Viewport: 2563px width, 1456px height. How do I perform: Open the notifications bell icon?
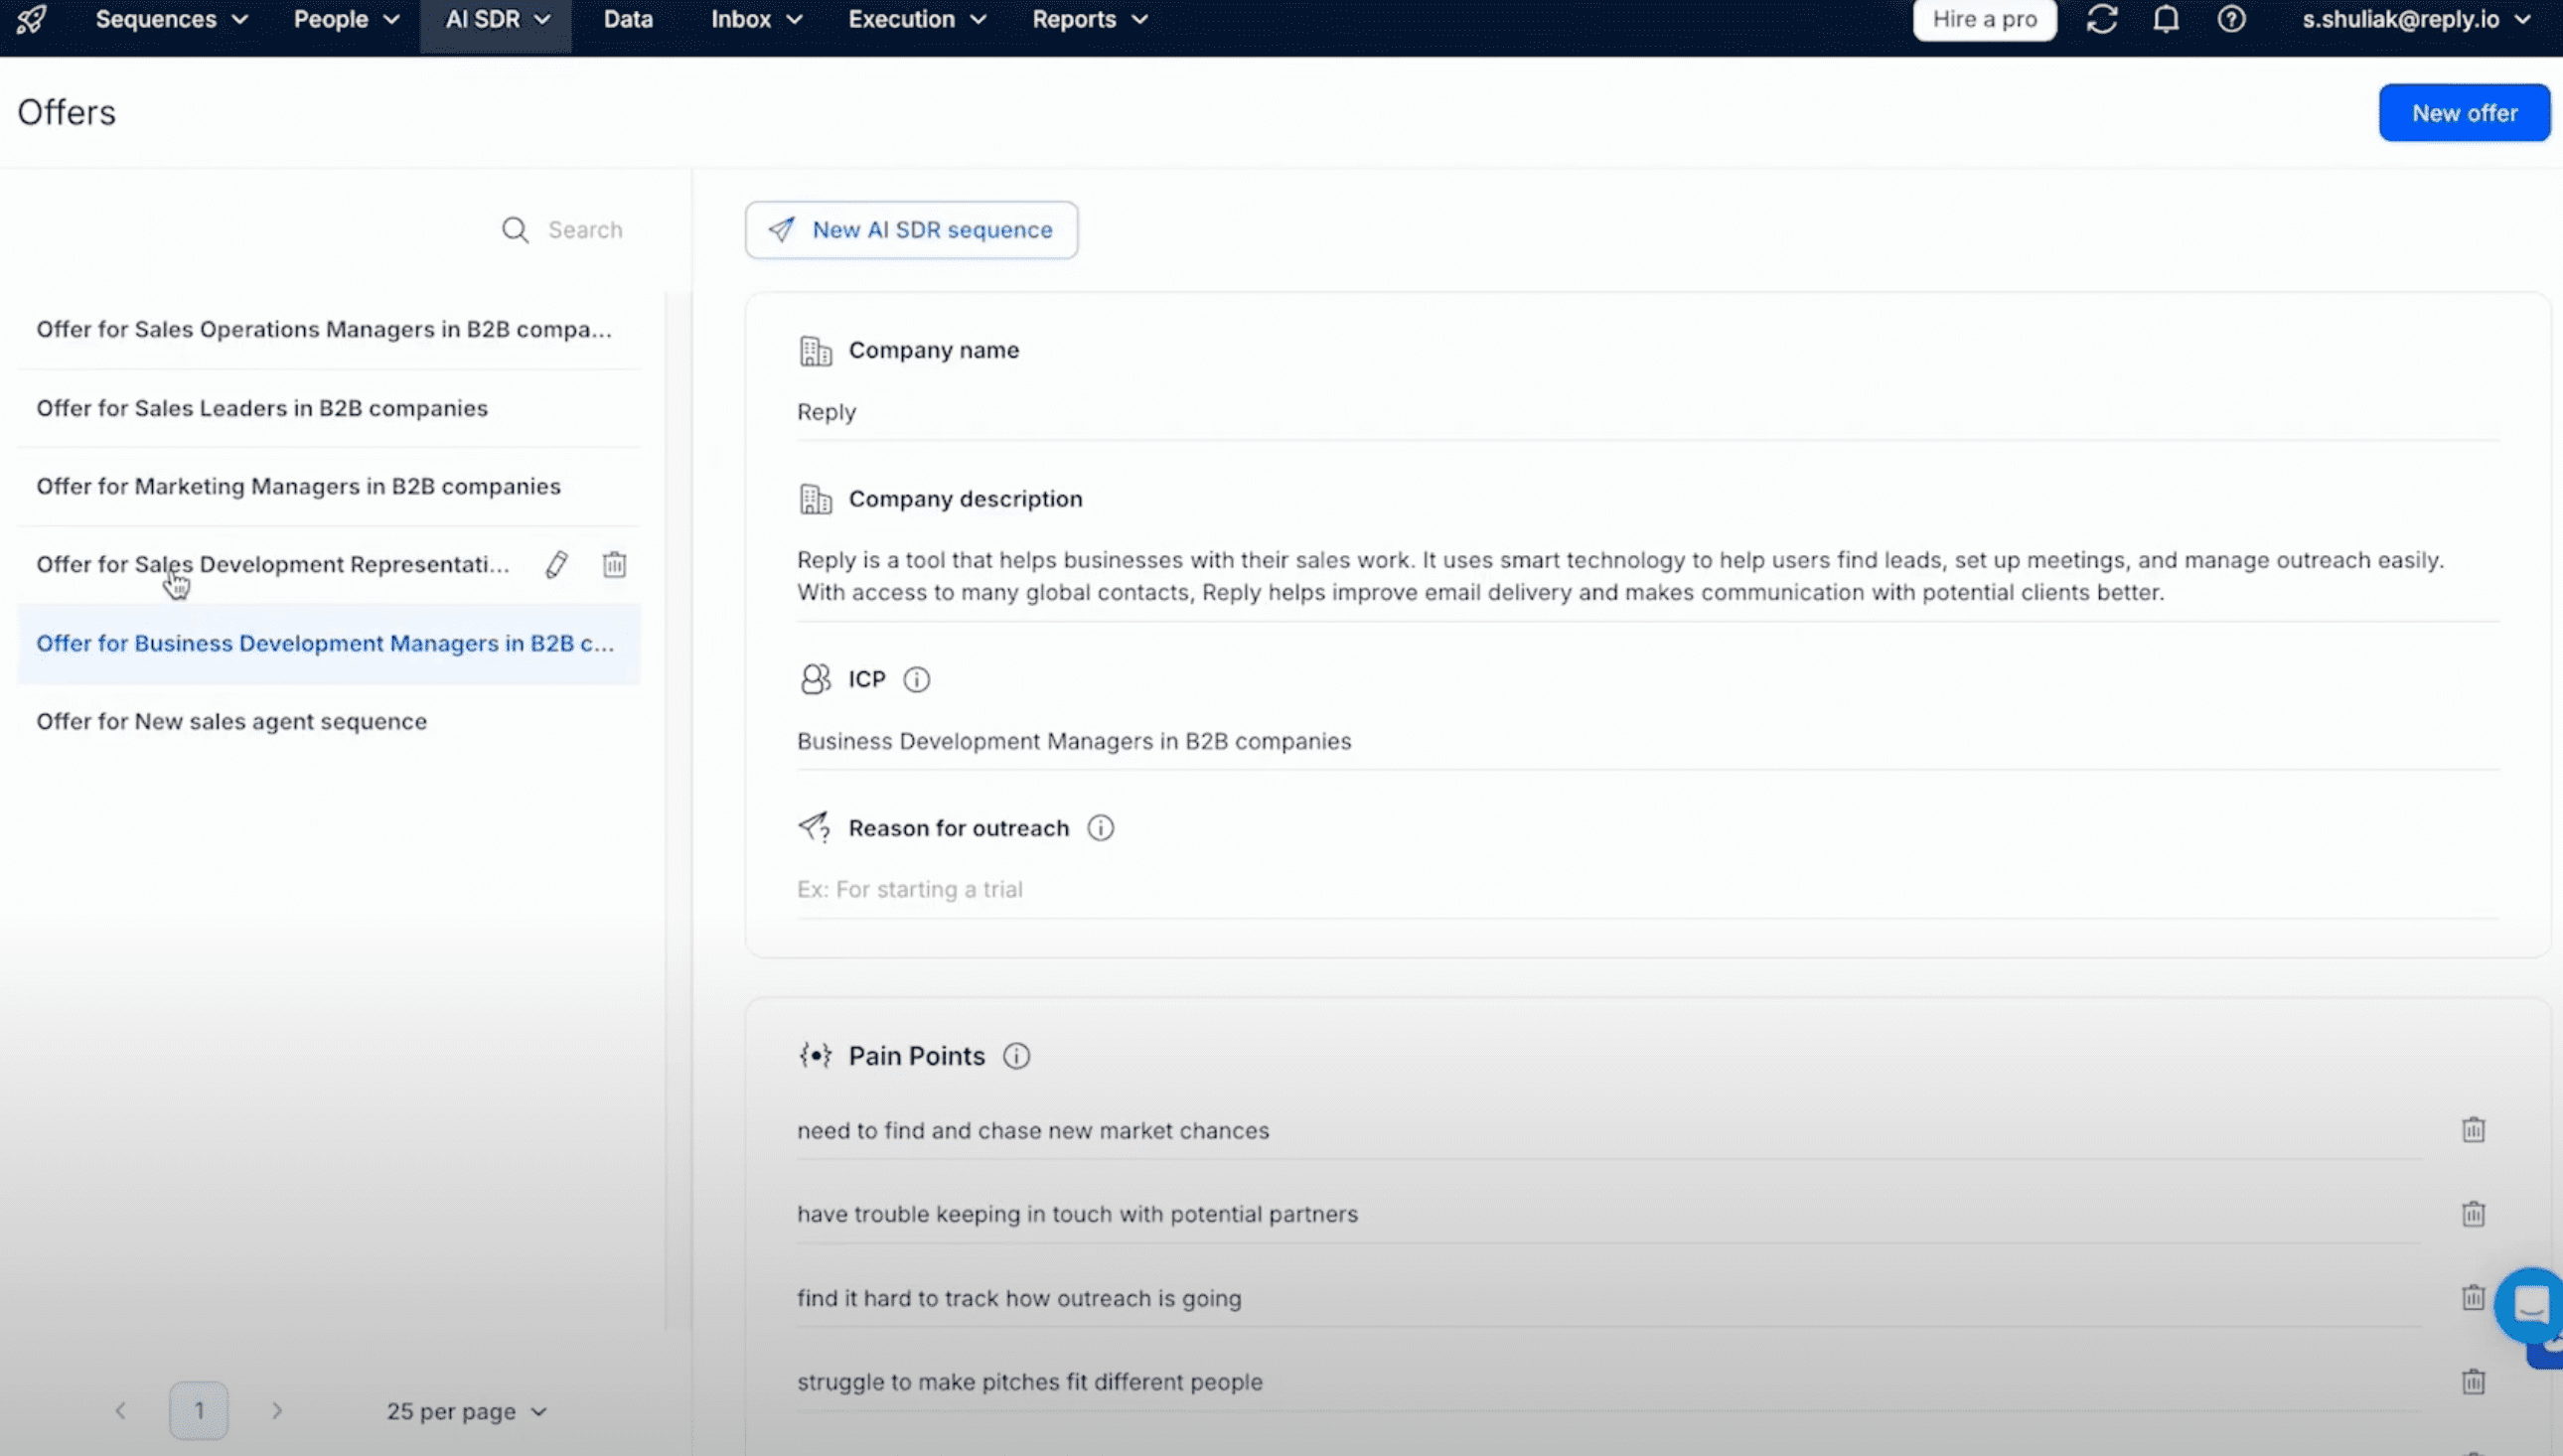tap(2166, 20)
